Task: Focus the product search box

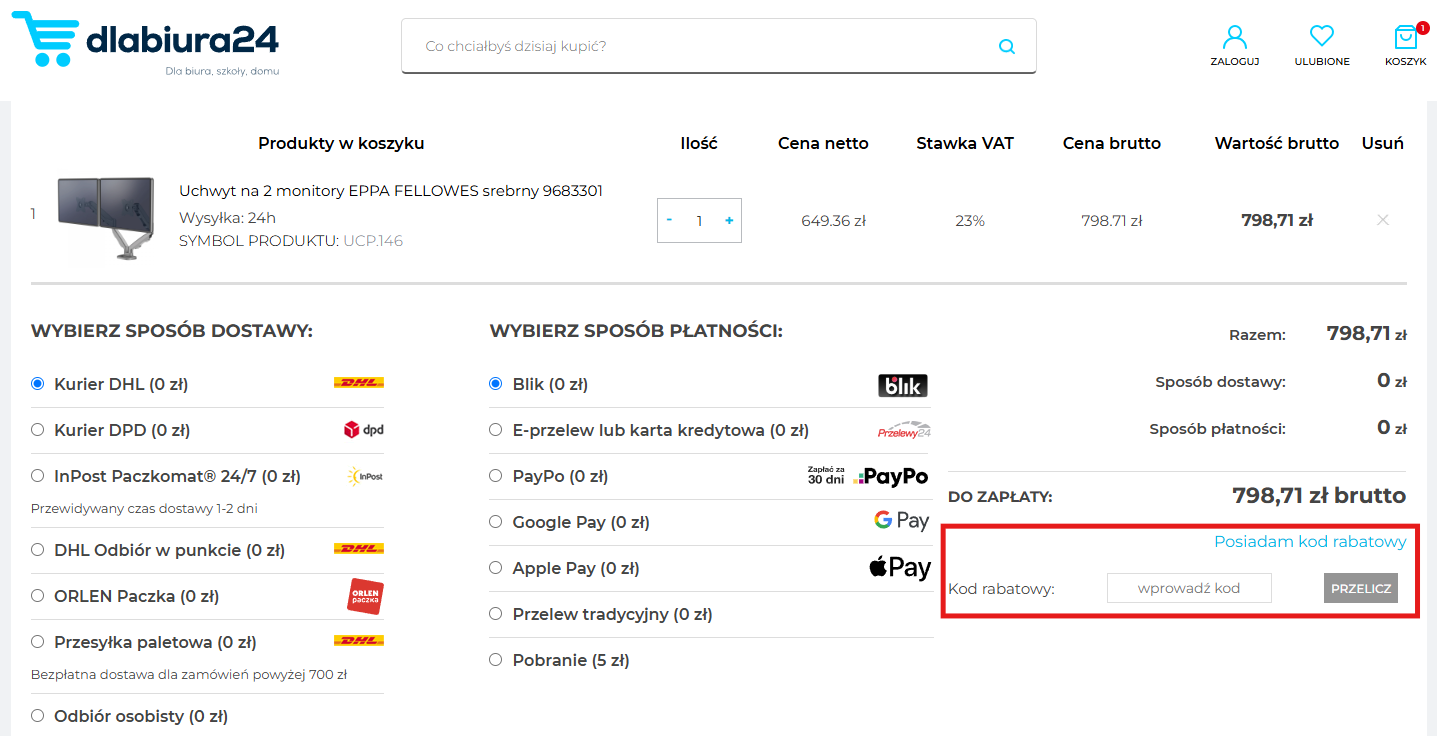Action: (x=700, y=46)
